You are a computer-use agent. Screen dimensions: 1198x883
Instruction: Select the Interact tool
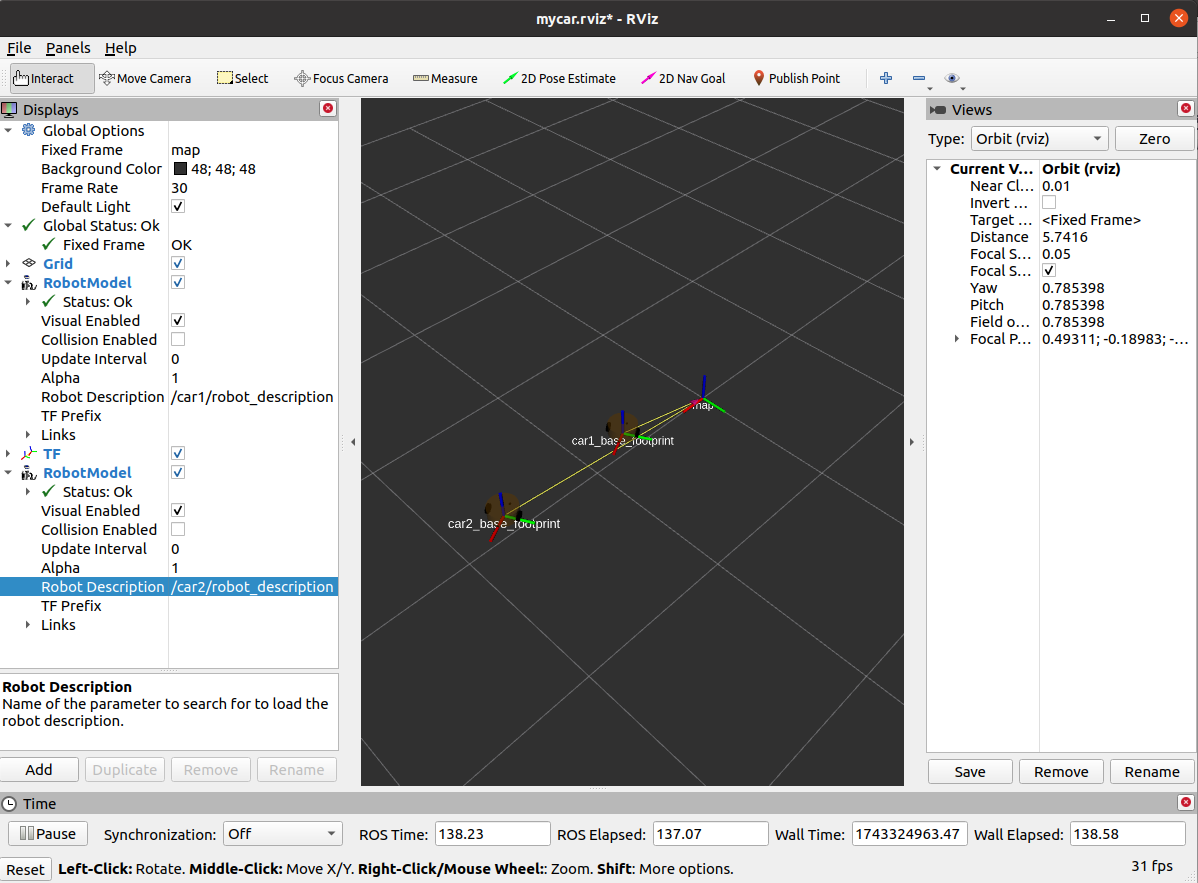(x=52, y=79)
